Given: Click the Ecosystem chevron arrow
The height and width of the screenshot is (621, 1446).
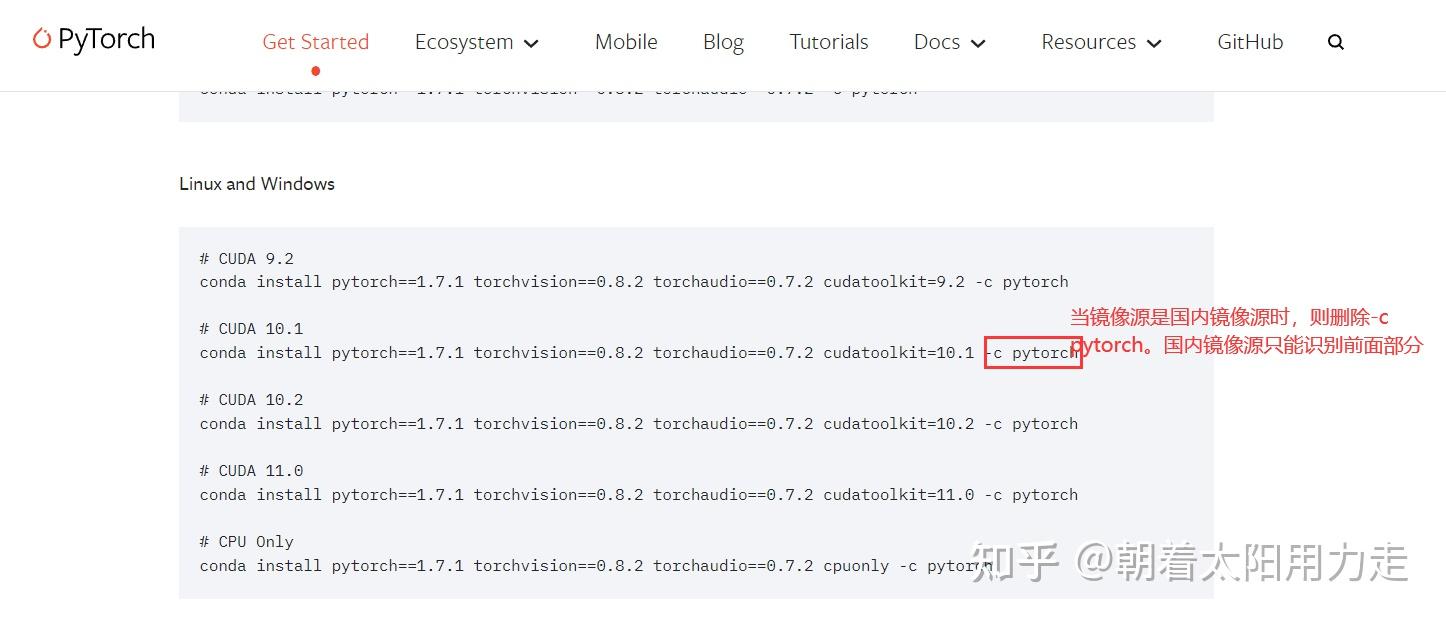Looking at the screenshot, I should (x=531, y=44).
